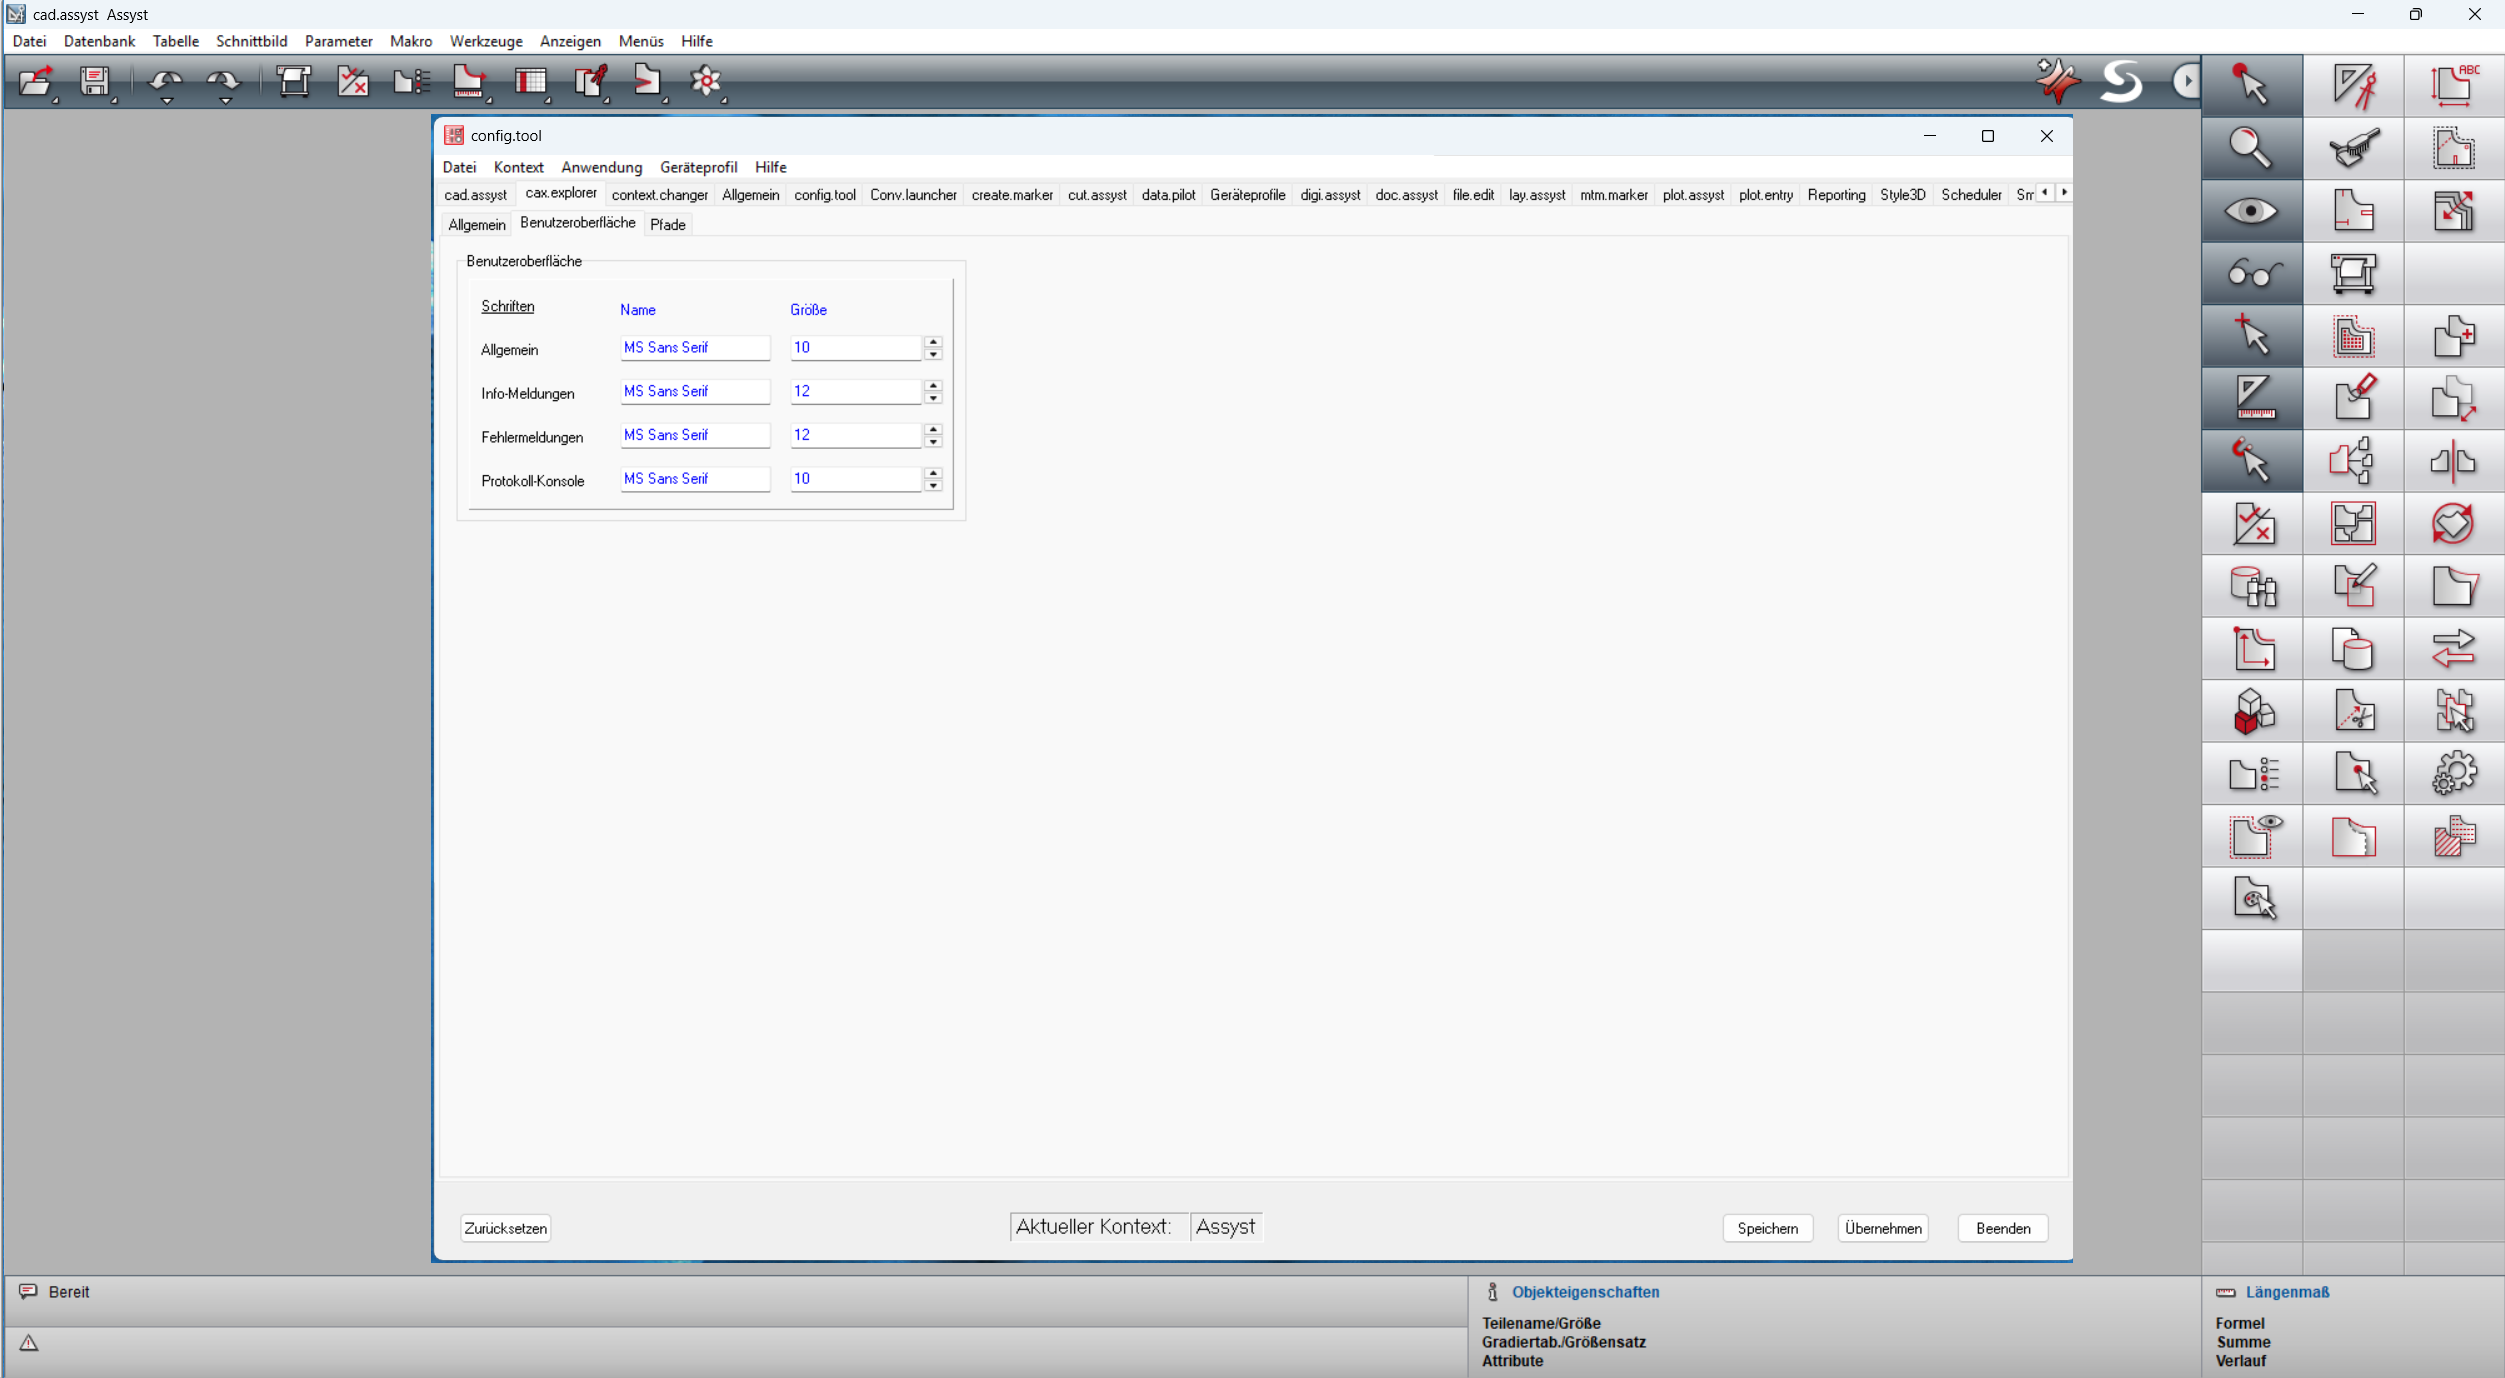This screenshot has height=1378, width=2505.
Task: Click the Protokoll-Konsole font name field
Action: (695, 479)
